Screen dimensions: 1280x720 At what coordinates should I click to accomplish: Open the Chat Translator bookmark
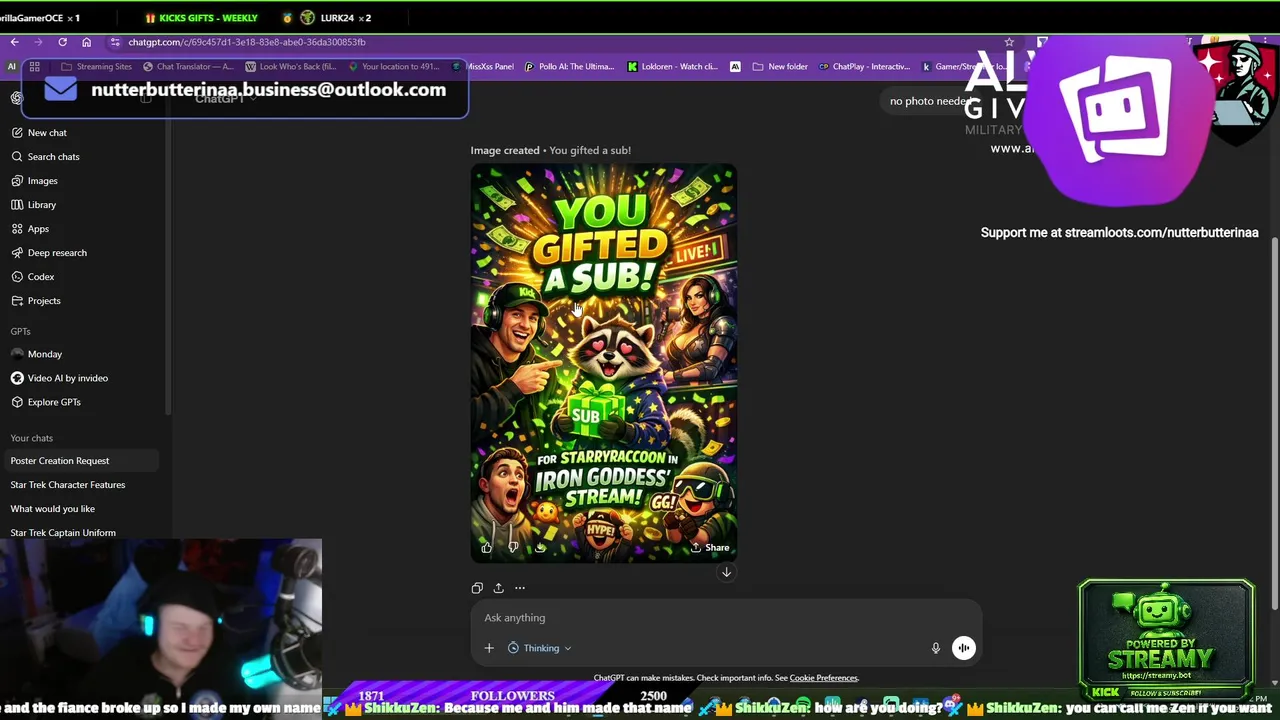click(187, 66)
